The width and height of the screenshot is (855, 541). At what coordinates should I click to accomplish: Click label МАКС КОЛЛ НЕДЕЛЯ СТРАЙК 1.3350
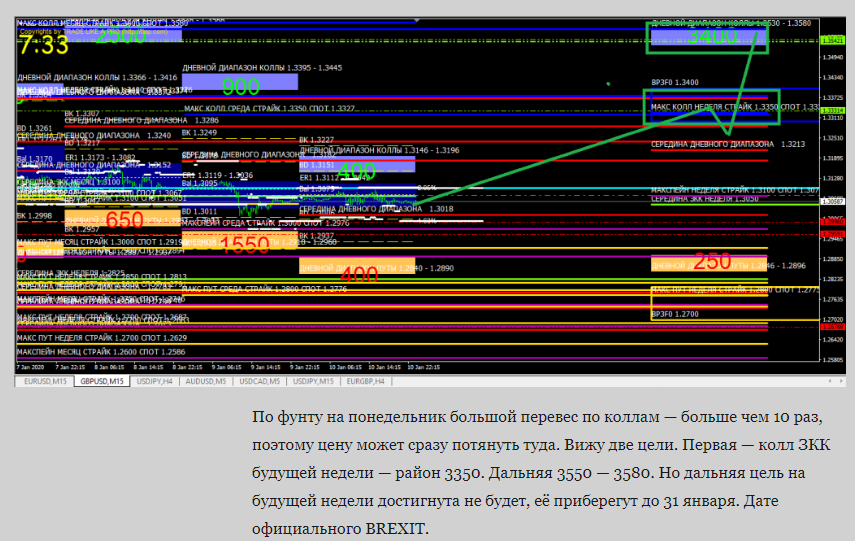[715, 107]
